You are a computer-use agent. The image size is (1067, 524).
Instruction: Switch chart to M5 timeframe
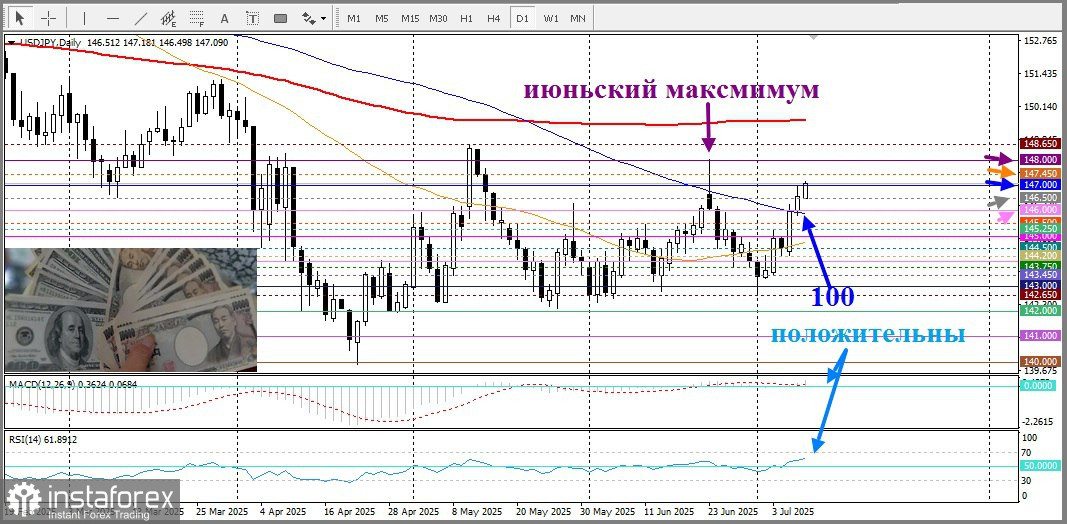click(382, 18)
